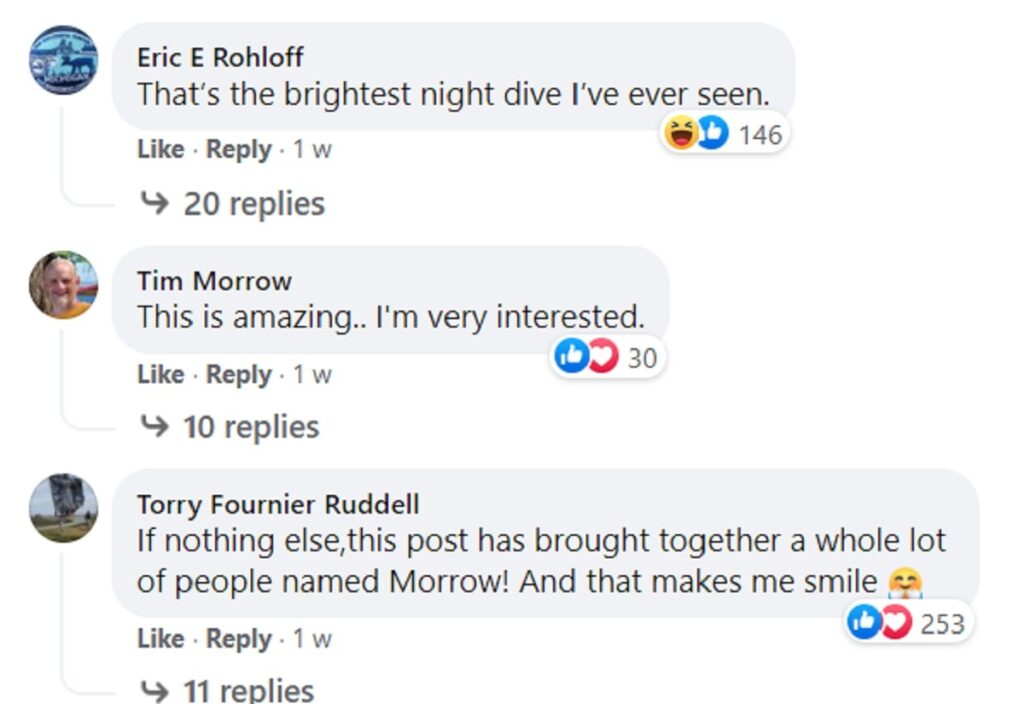Like Tim Morrow's comment

point(160,375)
